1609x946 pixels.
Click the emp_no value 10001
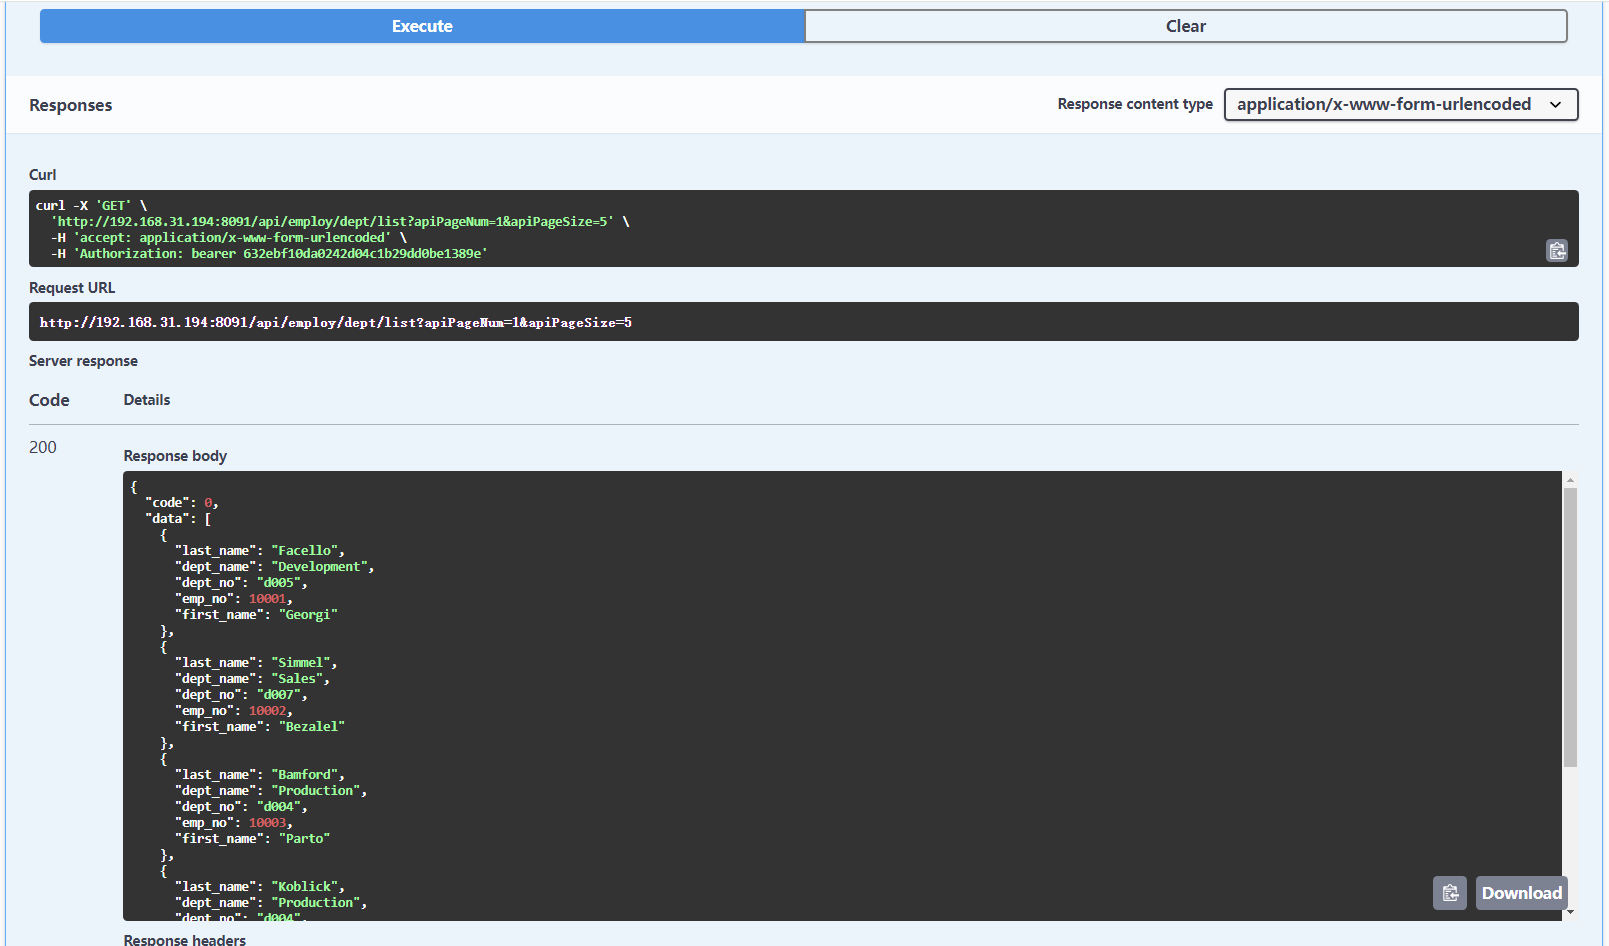pyautogui.click(x=267, y=598)
